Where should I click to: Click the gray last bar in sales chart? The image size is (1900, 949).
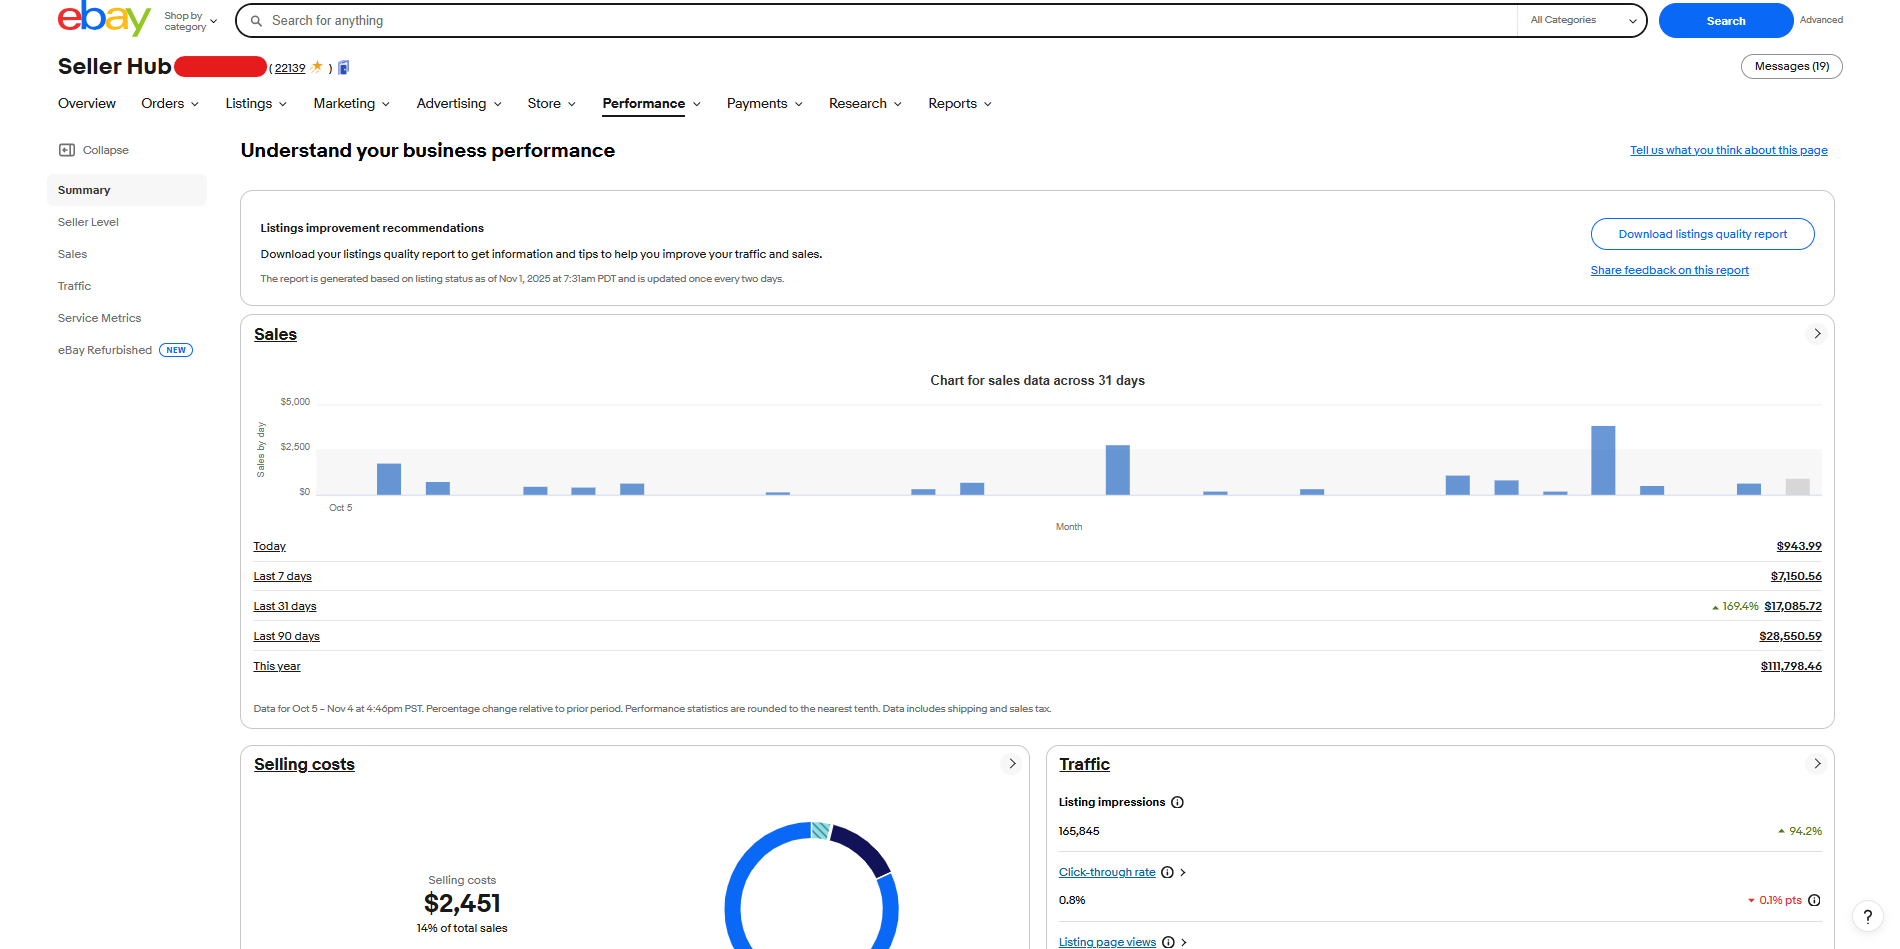(1798, 487)
